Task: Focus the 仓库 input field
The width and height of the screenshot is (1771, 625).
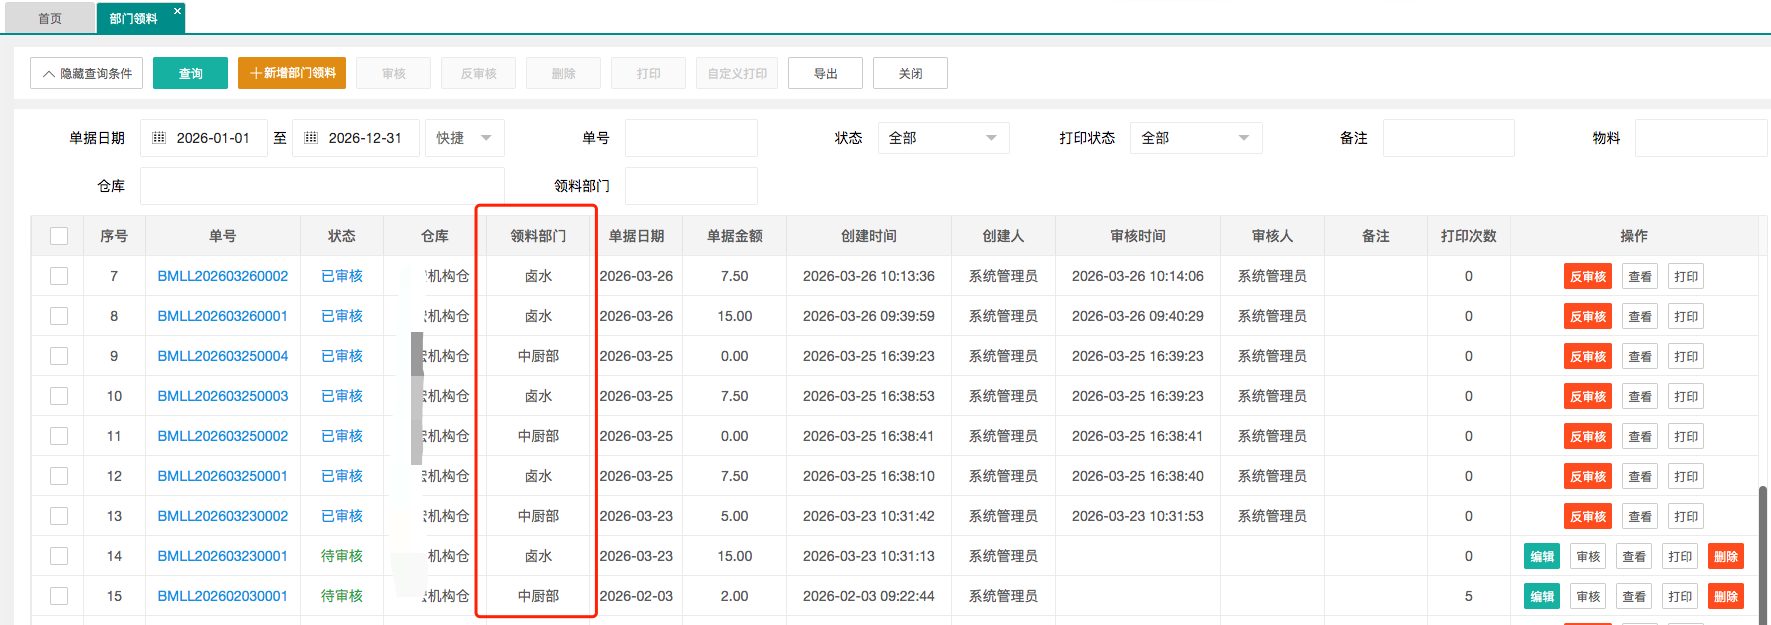Action: pos(322,186)
